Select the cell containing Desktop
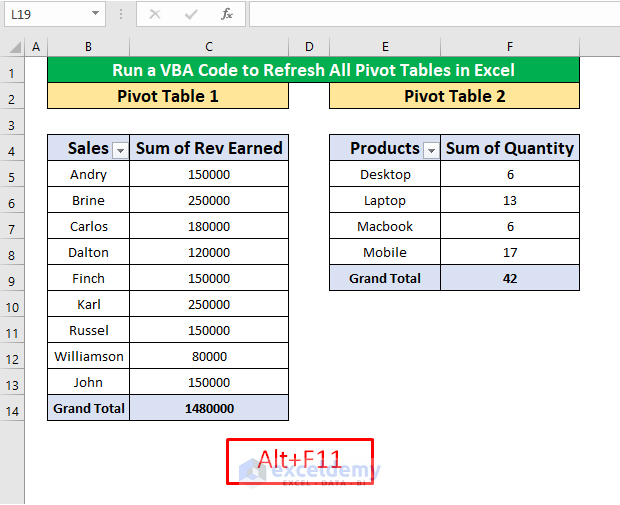 point(385,174)
